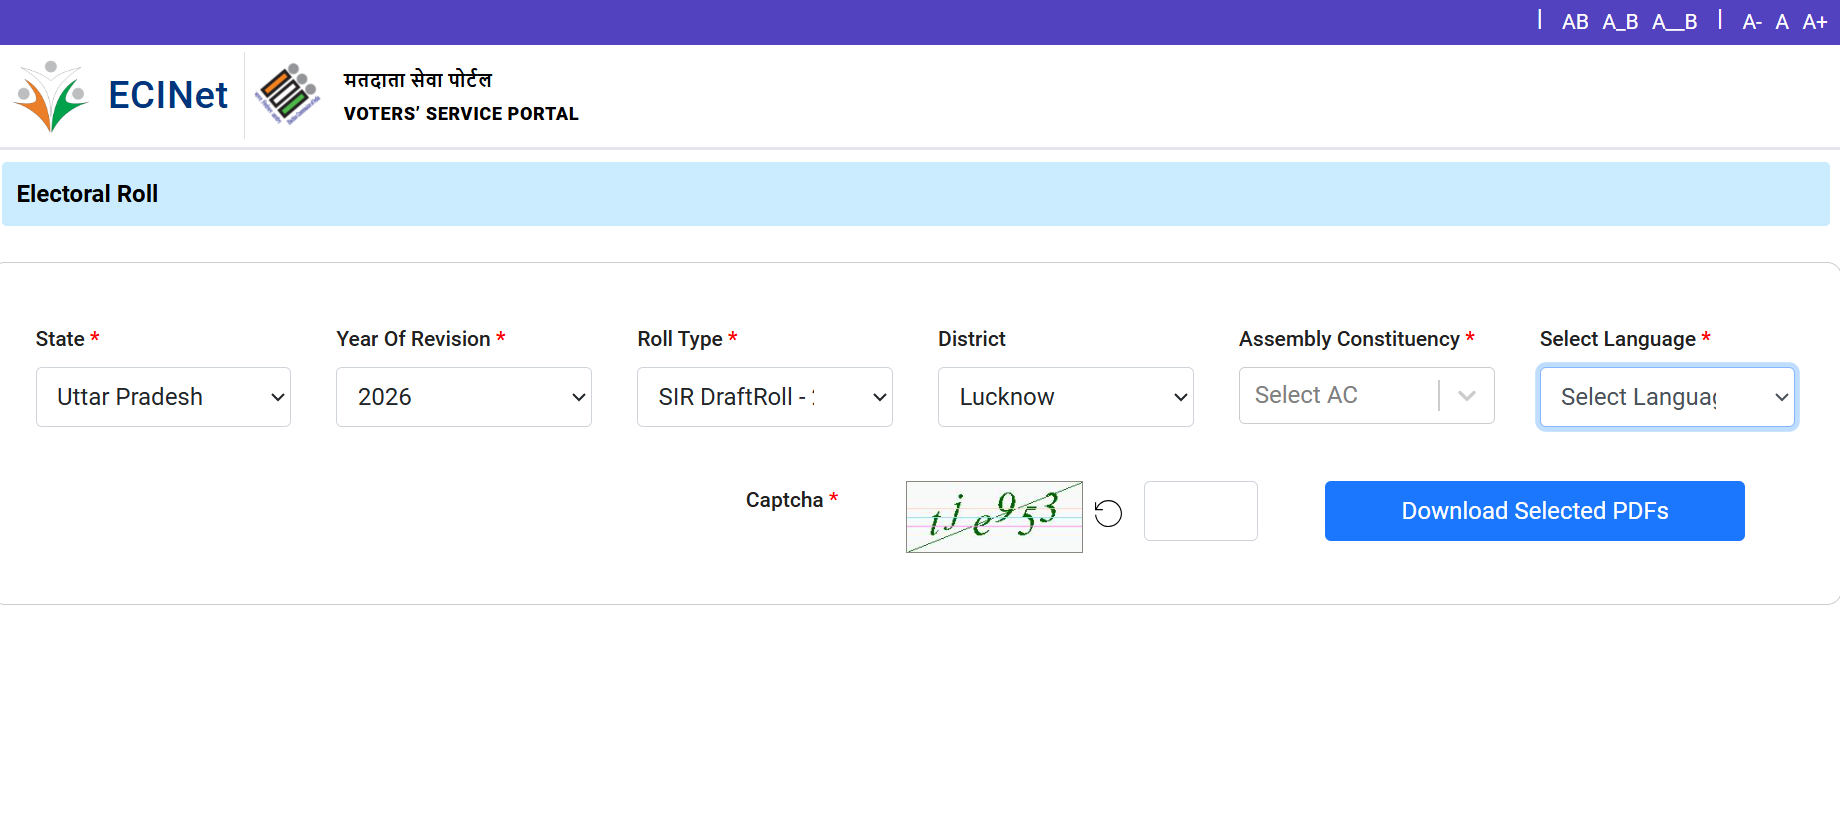
Task: Refresh the captcha image
Action: [x=1108, y=513]
